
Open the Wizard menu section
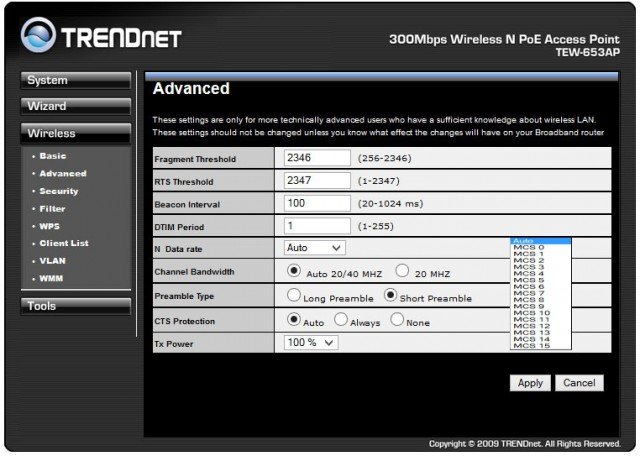coord(77,106)
